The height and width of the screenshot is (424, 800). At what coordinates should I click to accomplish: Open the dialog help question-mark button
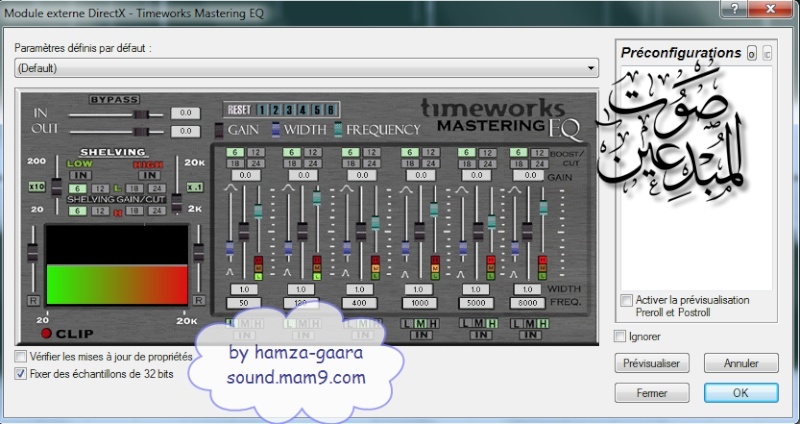click(x=735, y=9)
